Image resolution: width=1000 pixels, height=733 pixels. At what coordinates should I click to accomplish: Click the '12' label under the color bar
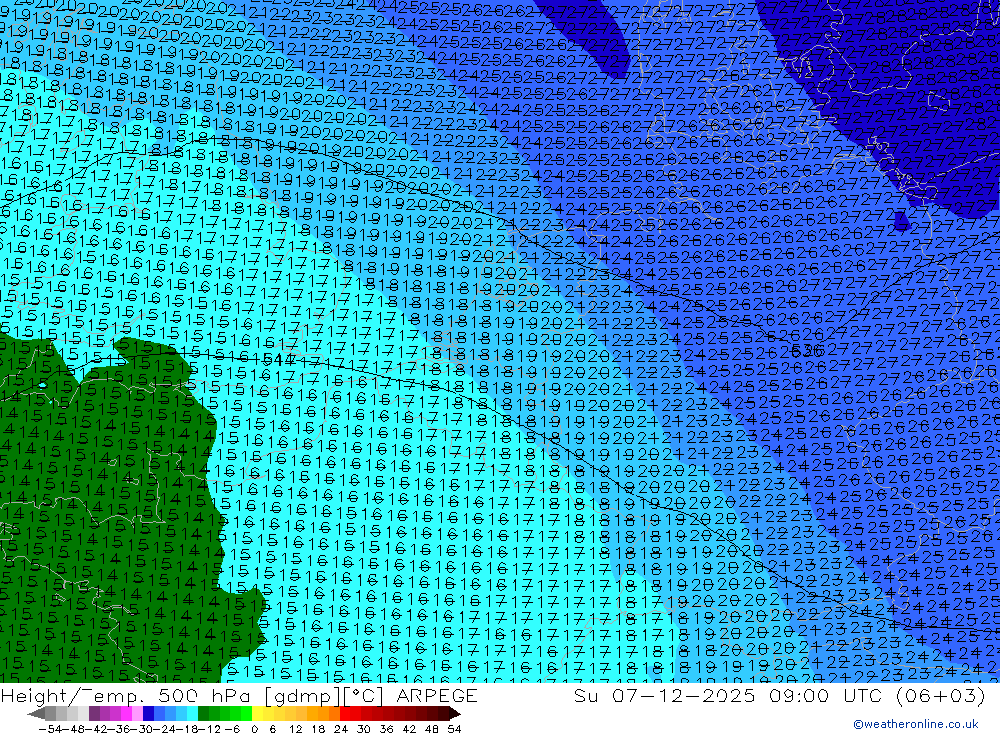[x=295, y=729]
